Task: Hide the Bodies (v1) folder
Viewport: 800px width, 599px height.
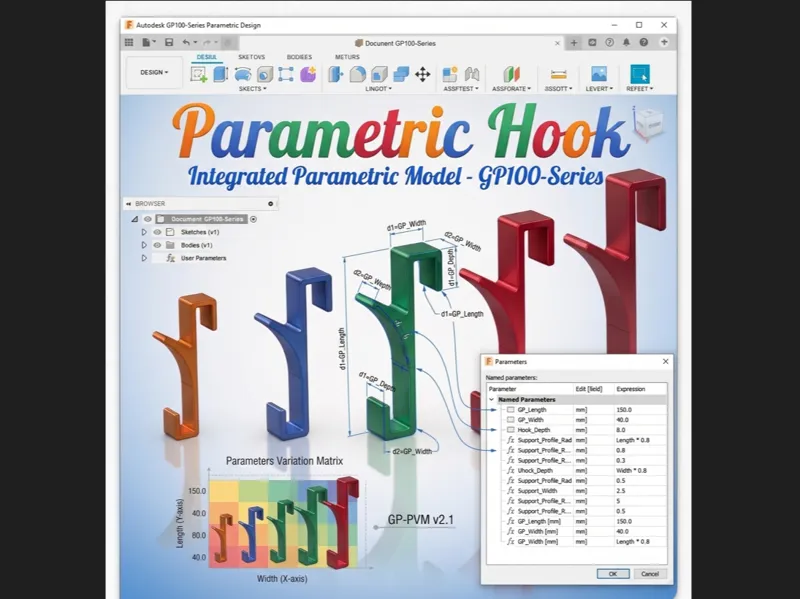Action: click(157, 245)
